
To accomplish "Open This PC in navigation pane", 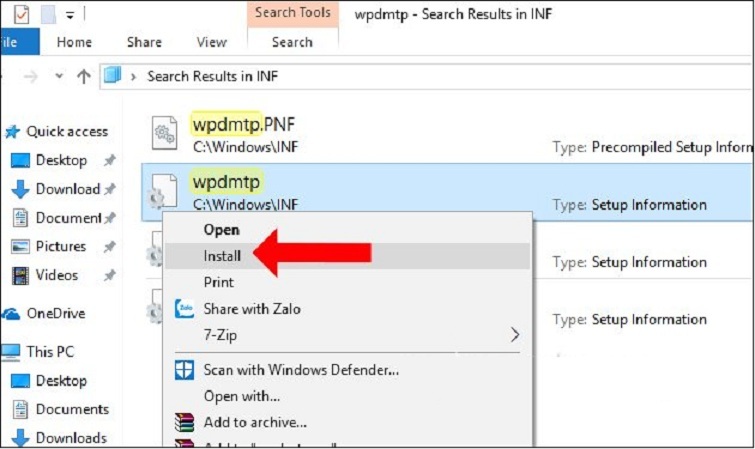I will 49,352.
